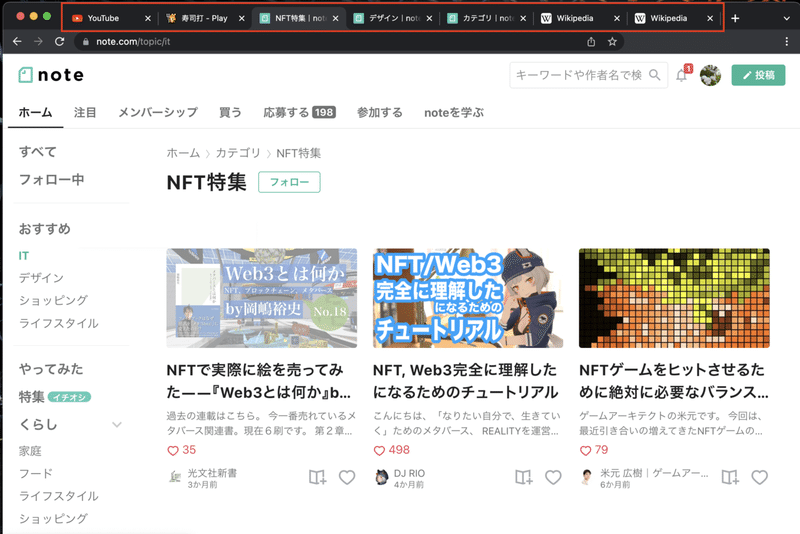Image resolution: width=800 pixels, height=534 pixels.
Task: Click the 498 likes count heart
Action: point(379,450)
